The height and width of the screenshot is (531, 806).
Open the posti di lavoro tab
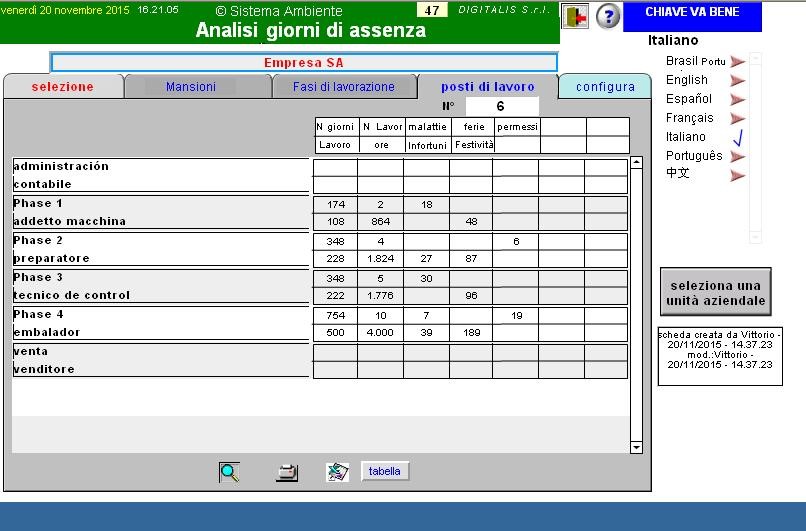click(488, 86)
